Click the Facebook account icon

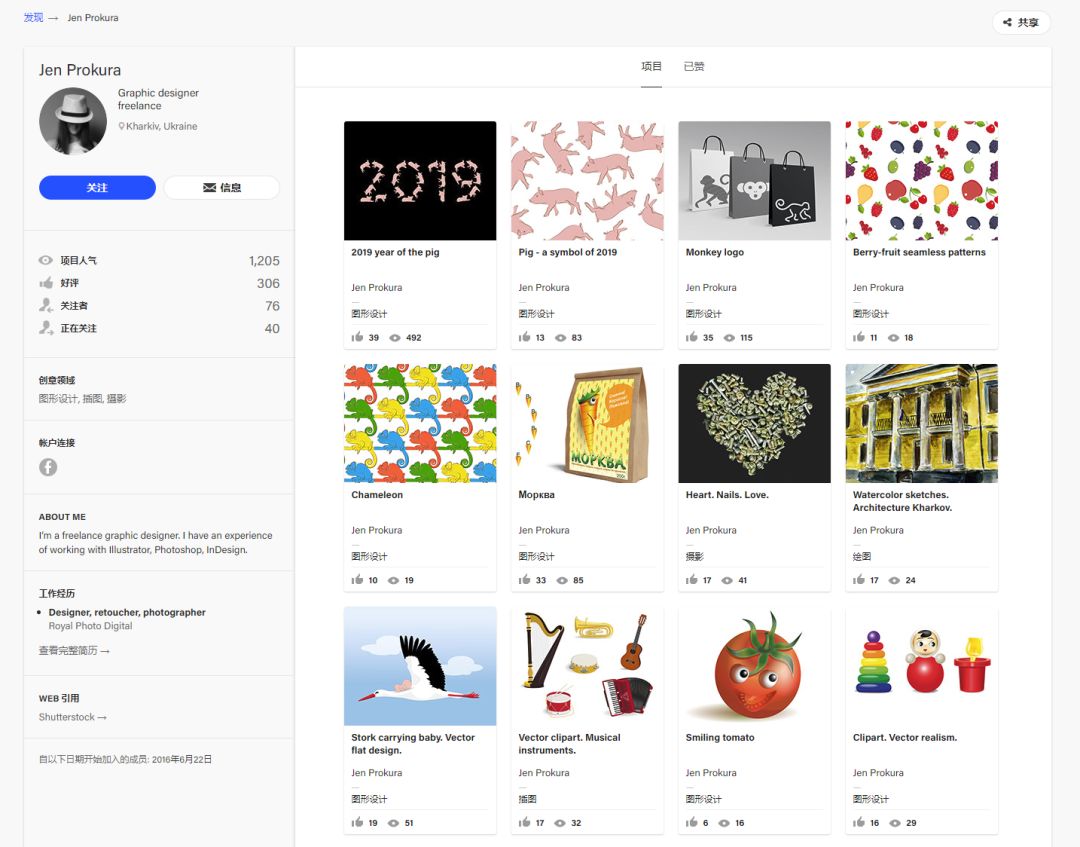pyautogui.click(x=48, y=467)
